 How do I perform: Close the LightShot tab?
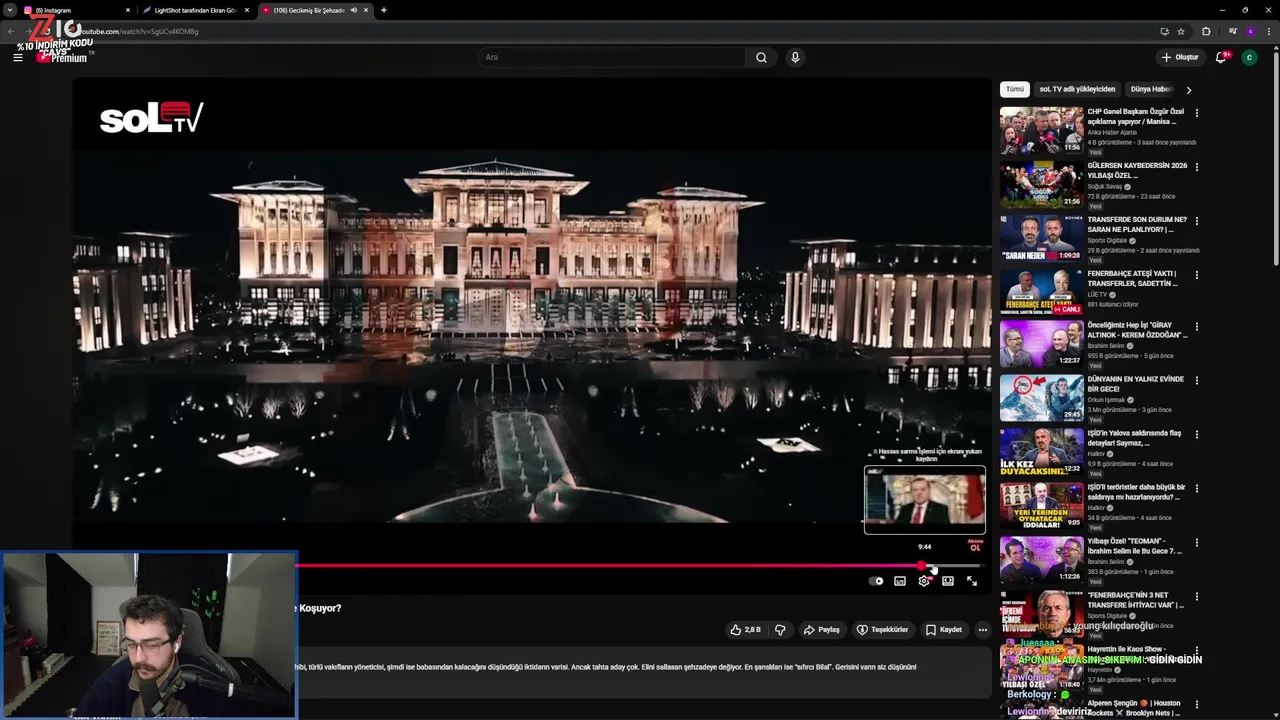[x=247, y=10]
